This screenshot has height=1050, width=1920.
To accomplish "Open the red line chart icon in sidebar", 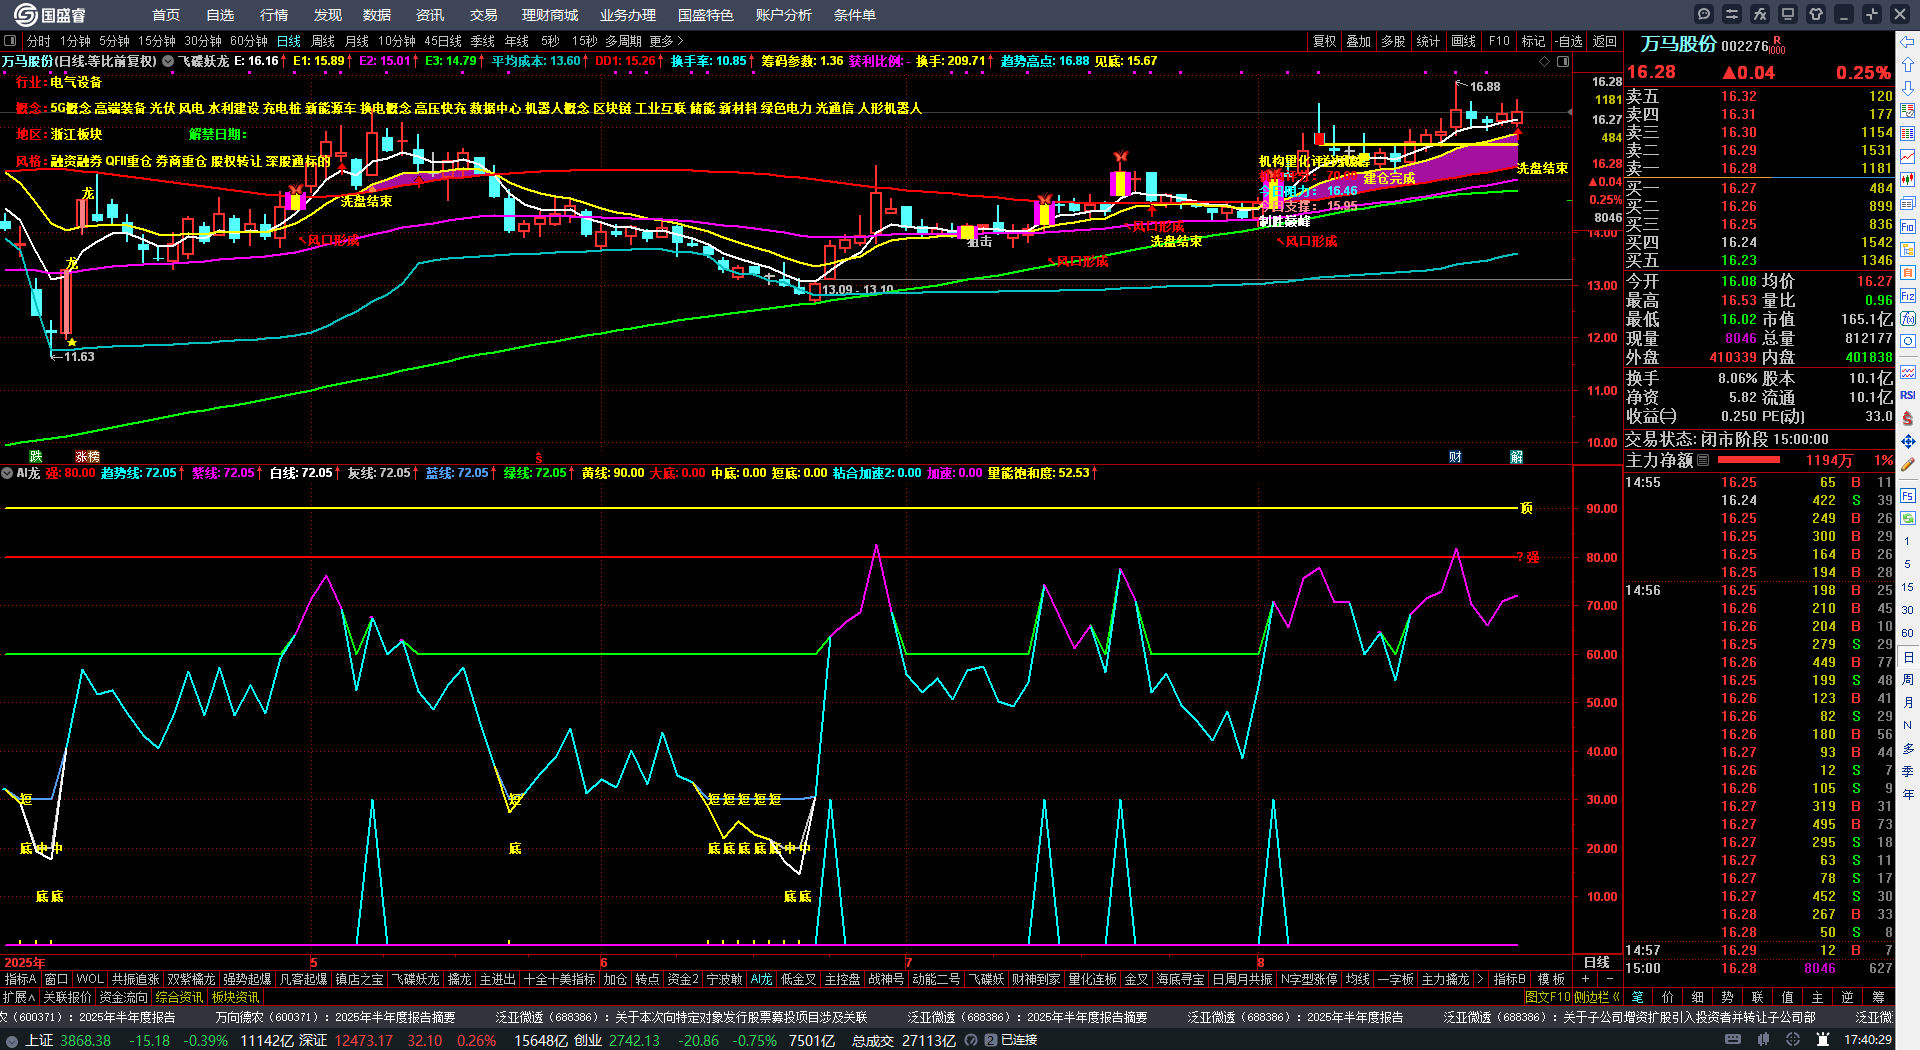I will 1908,156.
